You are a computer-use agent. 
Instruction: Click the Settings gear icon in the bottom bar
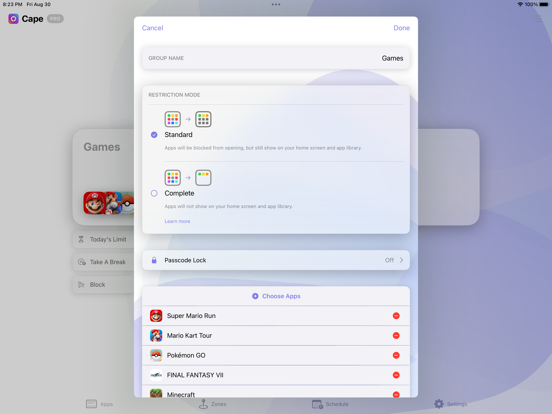point(439,404)
